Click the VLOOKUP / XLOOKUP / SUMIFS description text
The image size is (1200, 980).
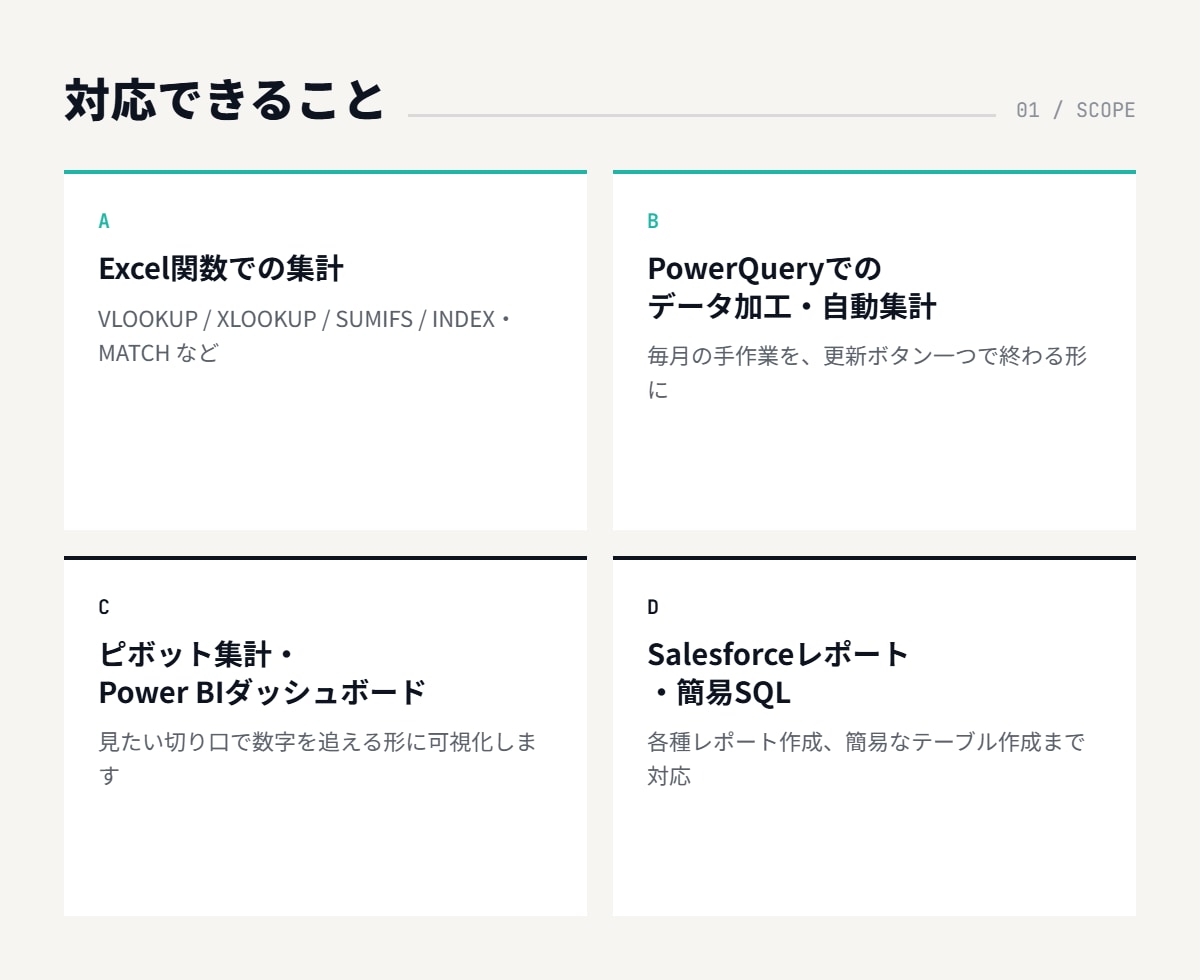[x=305, y=336]
